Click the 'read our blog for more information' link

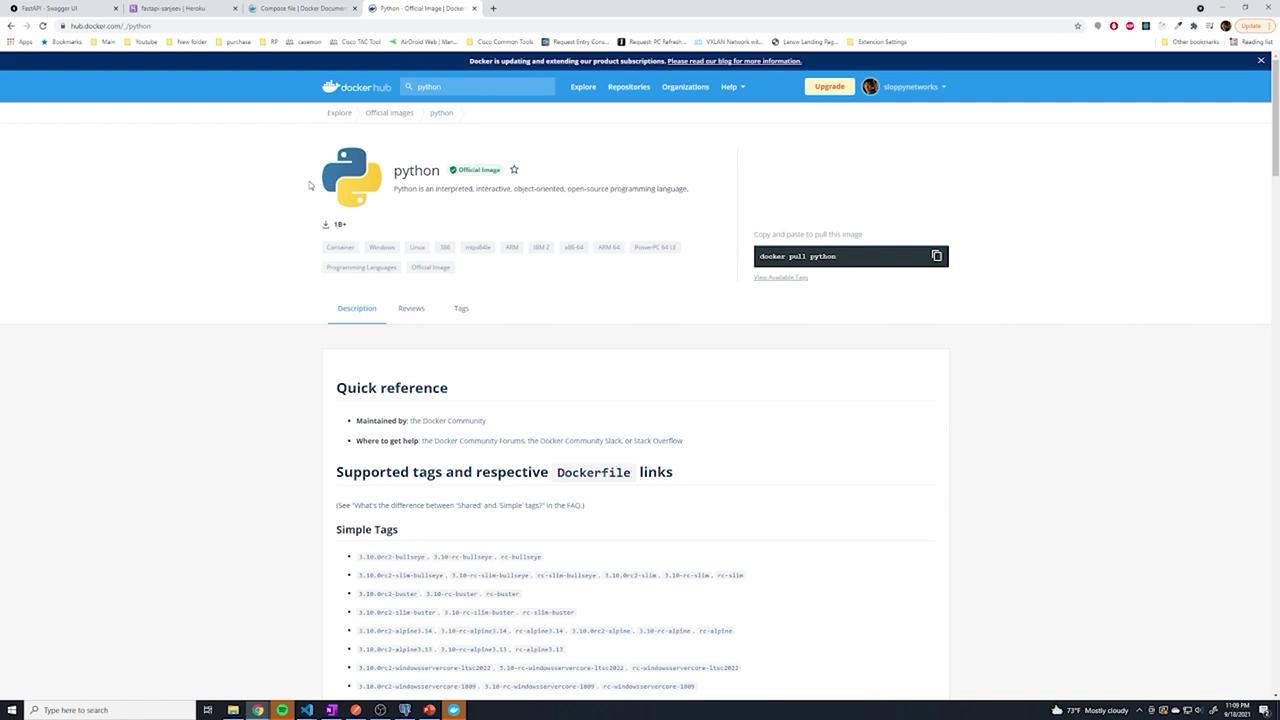(x=734, y=61)
